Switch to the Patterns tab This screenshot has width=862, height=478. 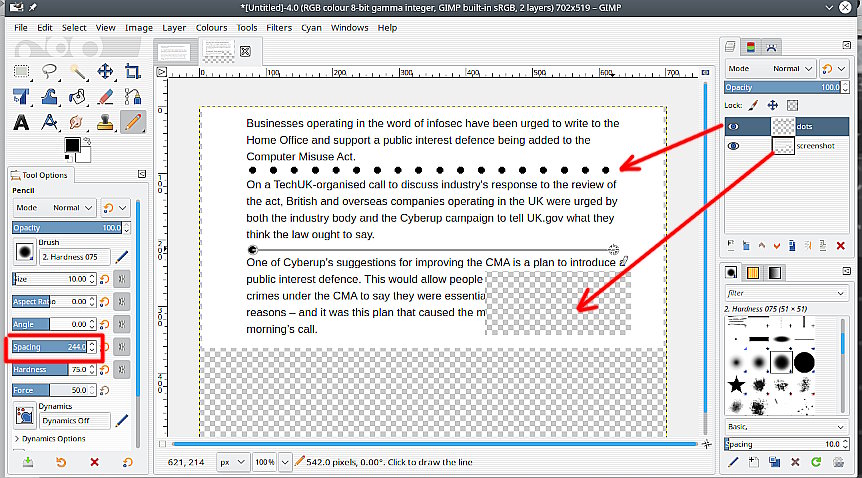pyautogui.click(x=753, y=273)
